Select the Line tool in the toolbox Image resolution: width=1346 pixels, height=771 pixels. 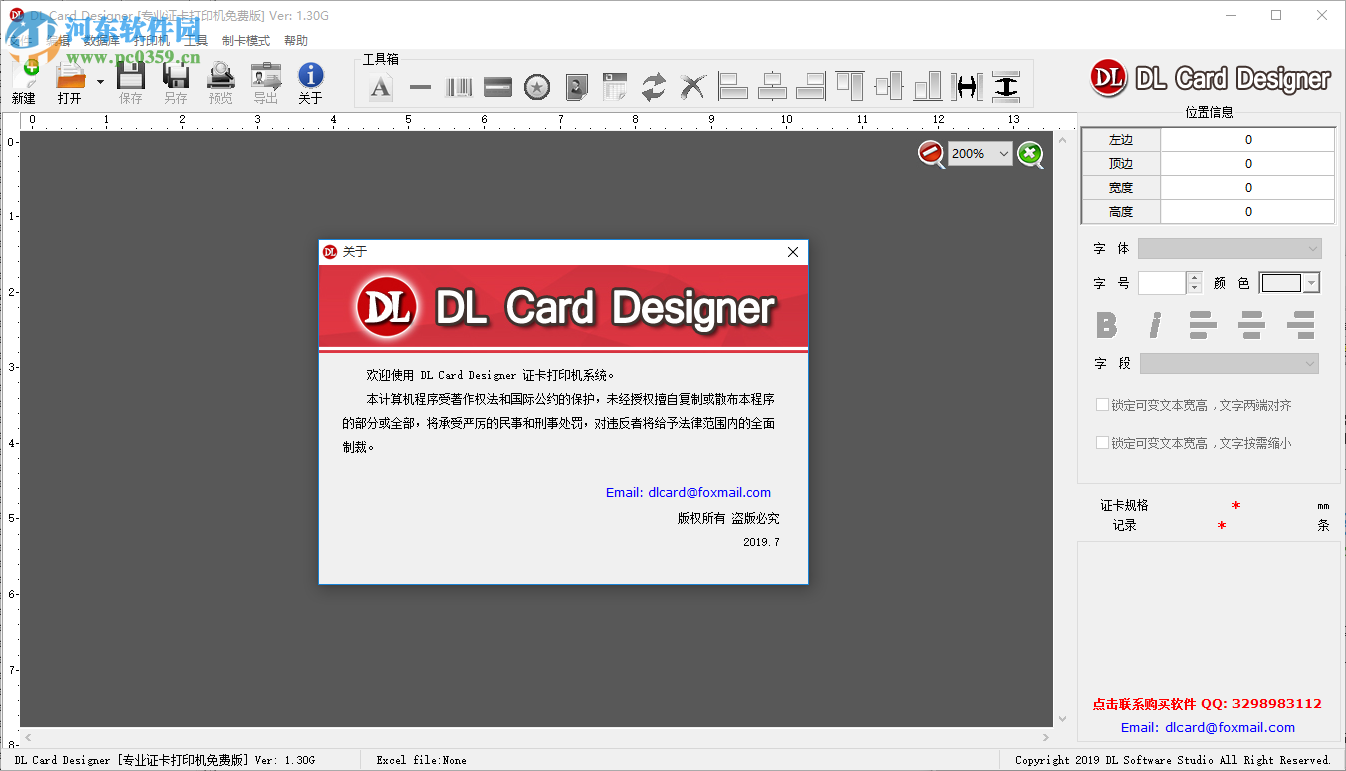pyautogui.click(x=420, y=87)
